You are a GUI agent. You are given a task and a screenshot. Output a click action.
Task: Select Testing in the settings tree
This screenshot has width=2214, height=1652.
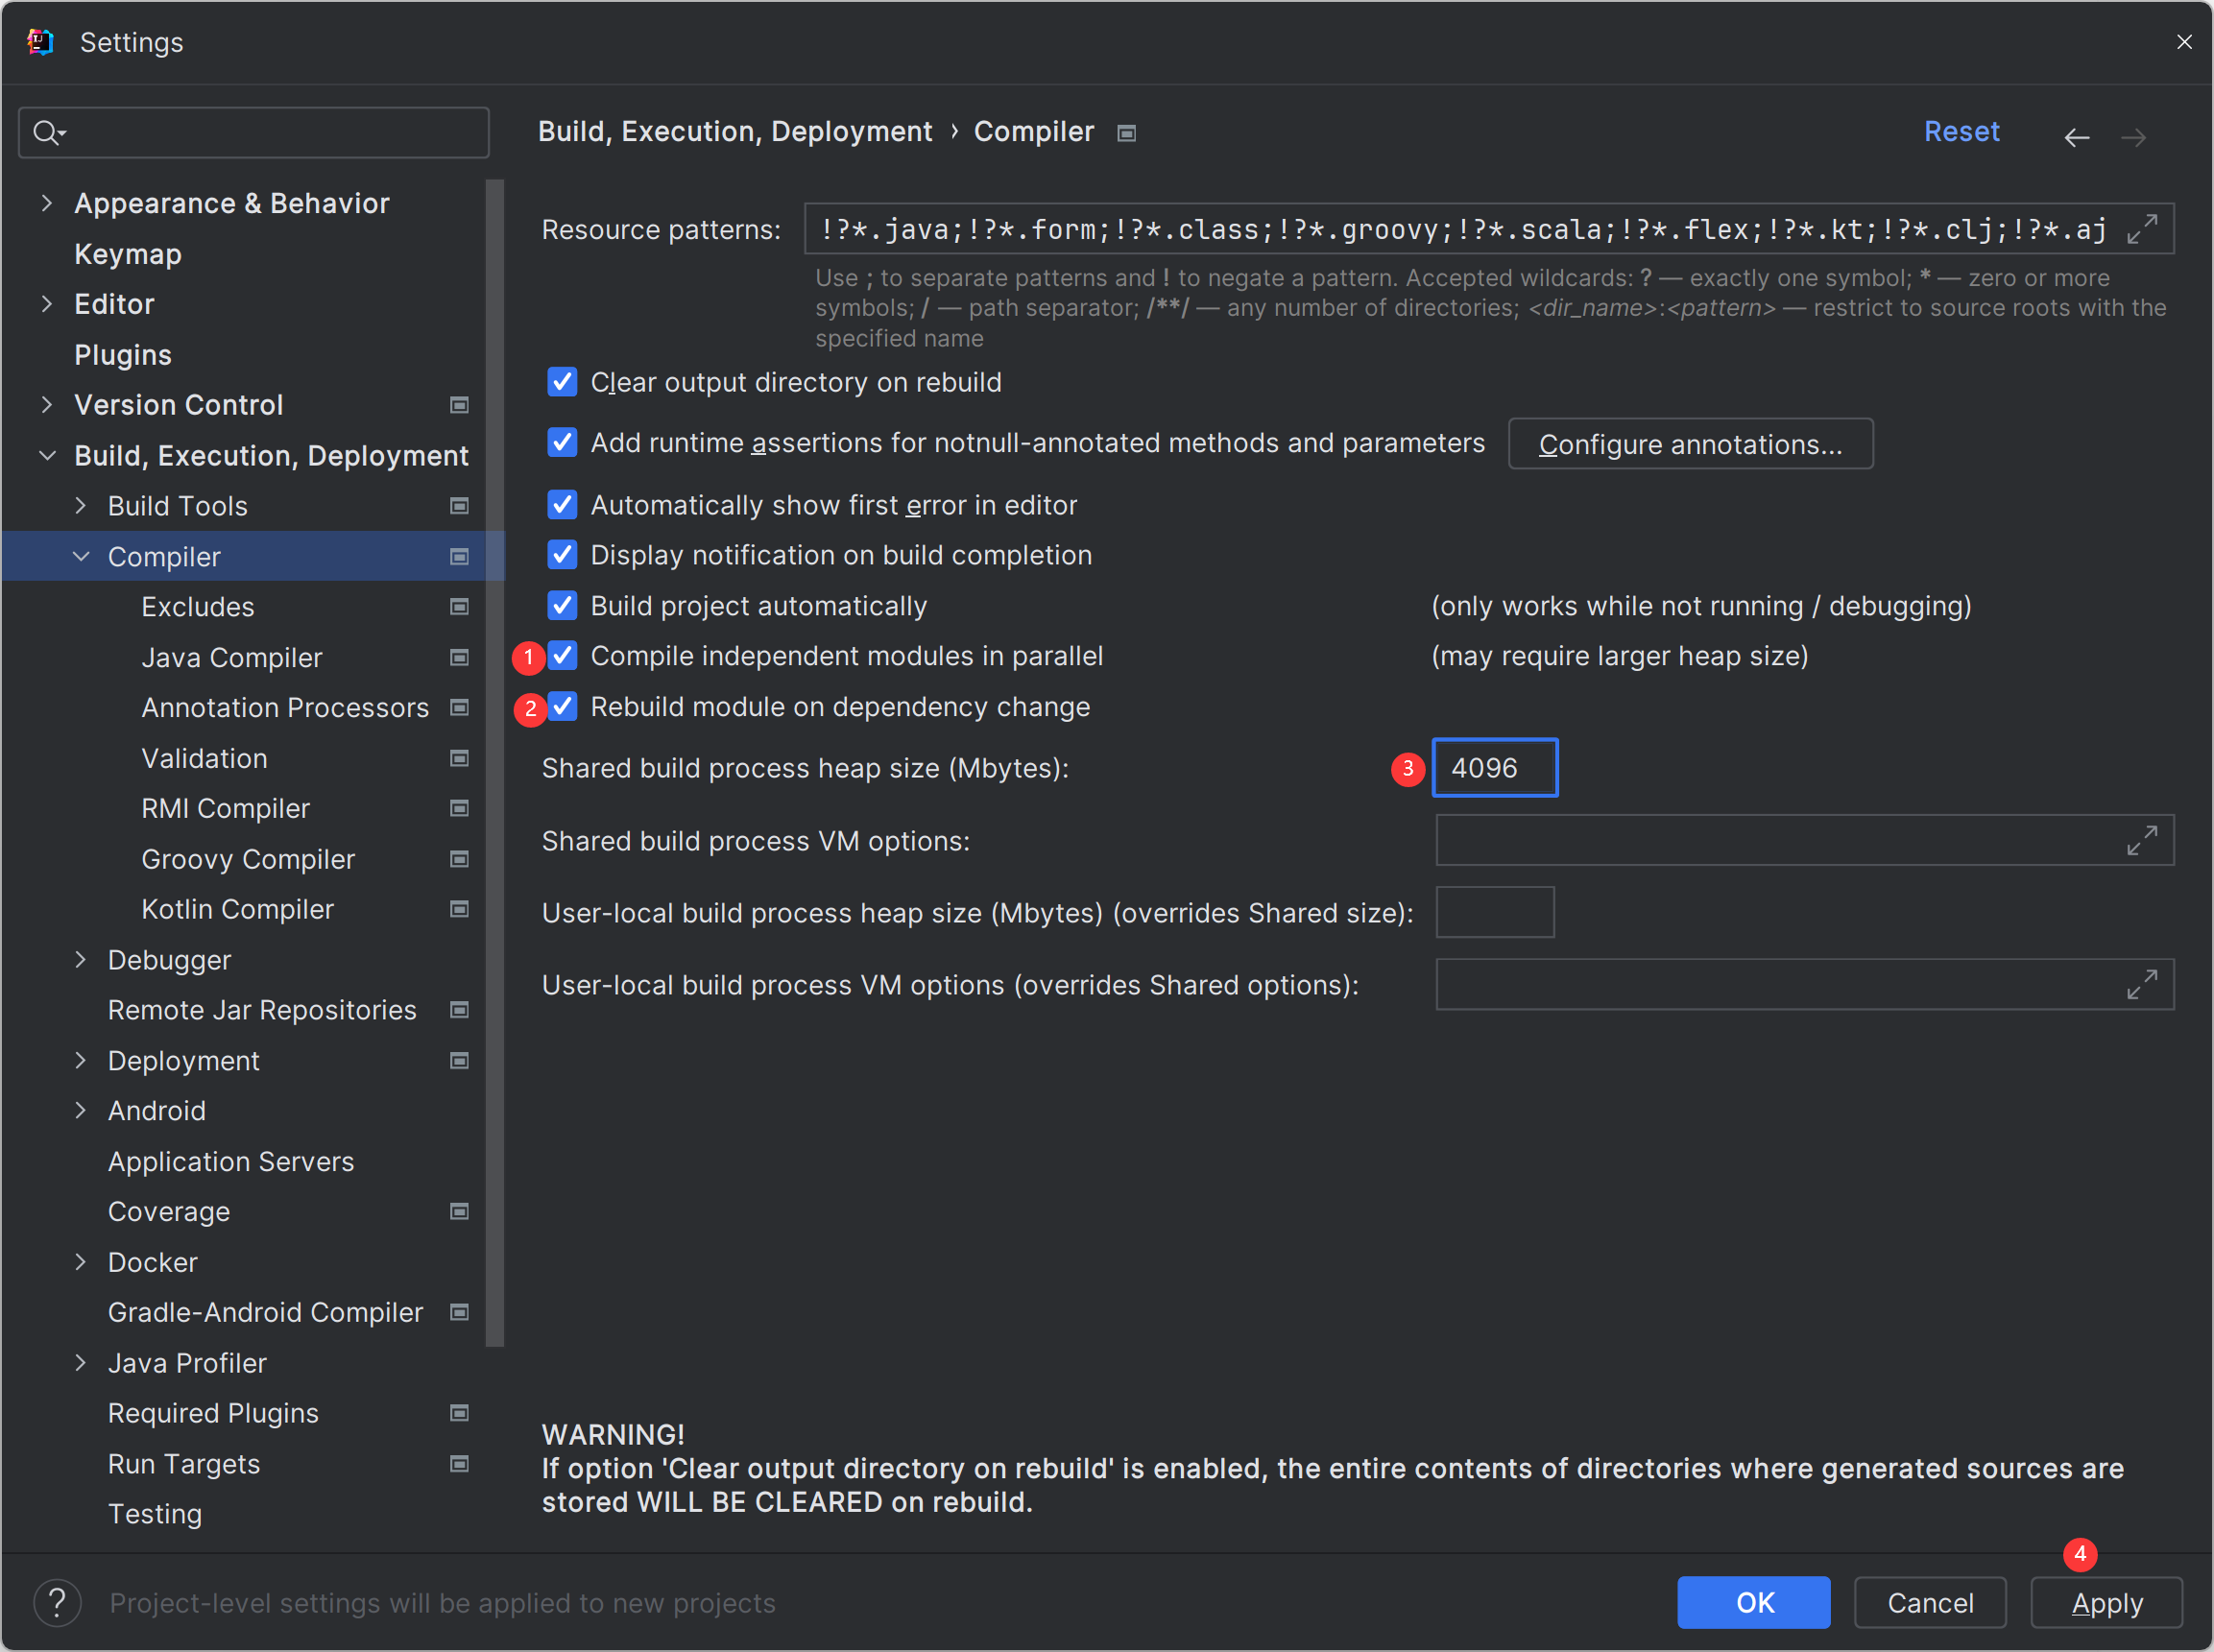click(x=155, y=1514)
